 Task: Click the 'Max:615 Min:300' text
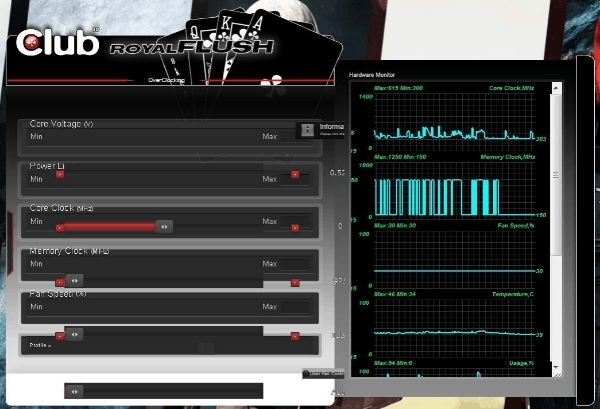point(398,88)
